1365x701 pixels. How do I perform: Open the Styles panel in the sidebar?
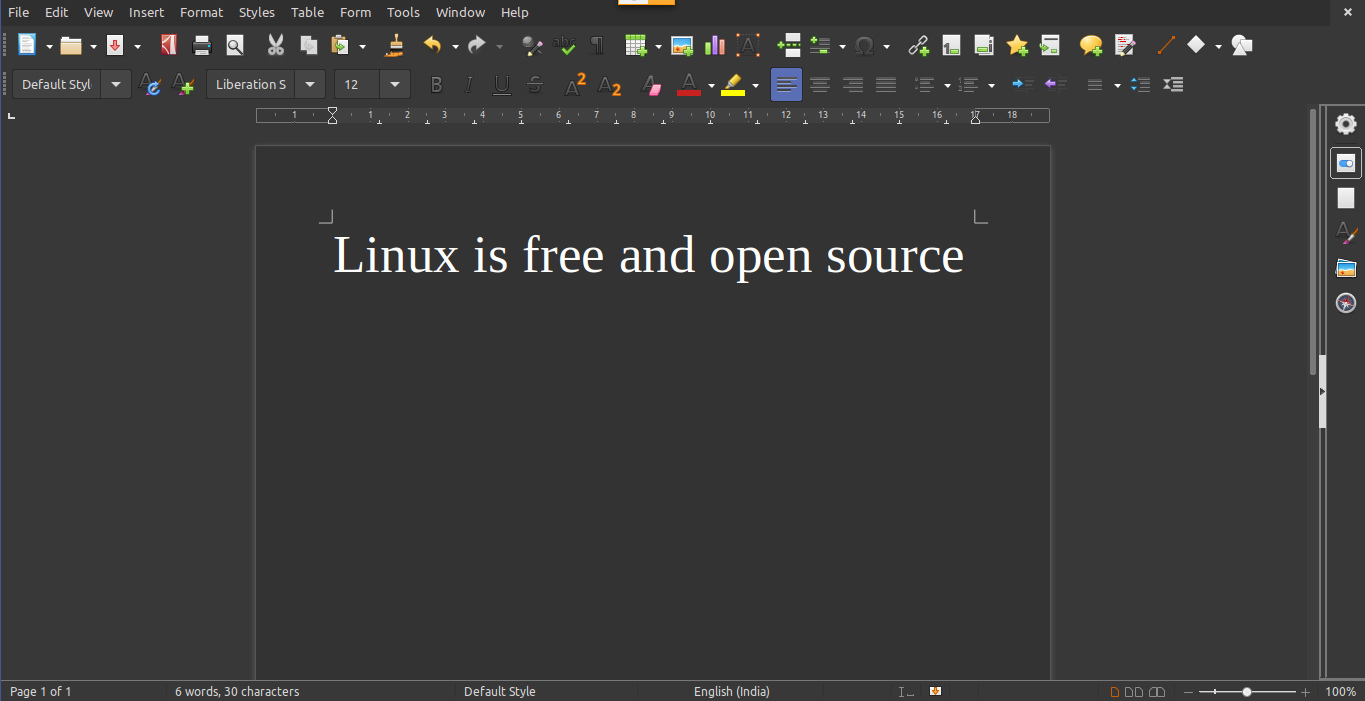pos(1345,233)
